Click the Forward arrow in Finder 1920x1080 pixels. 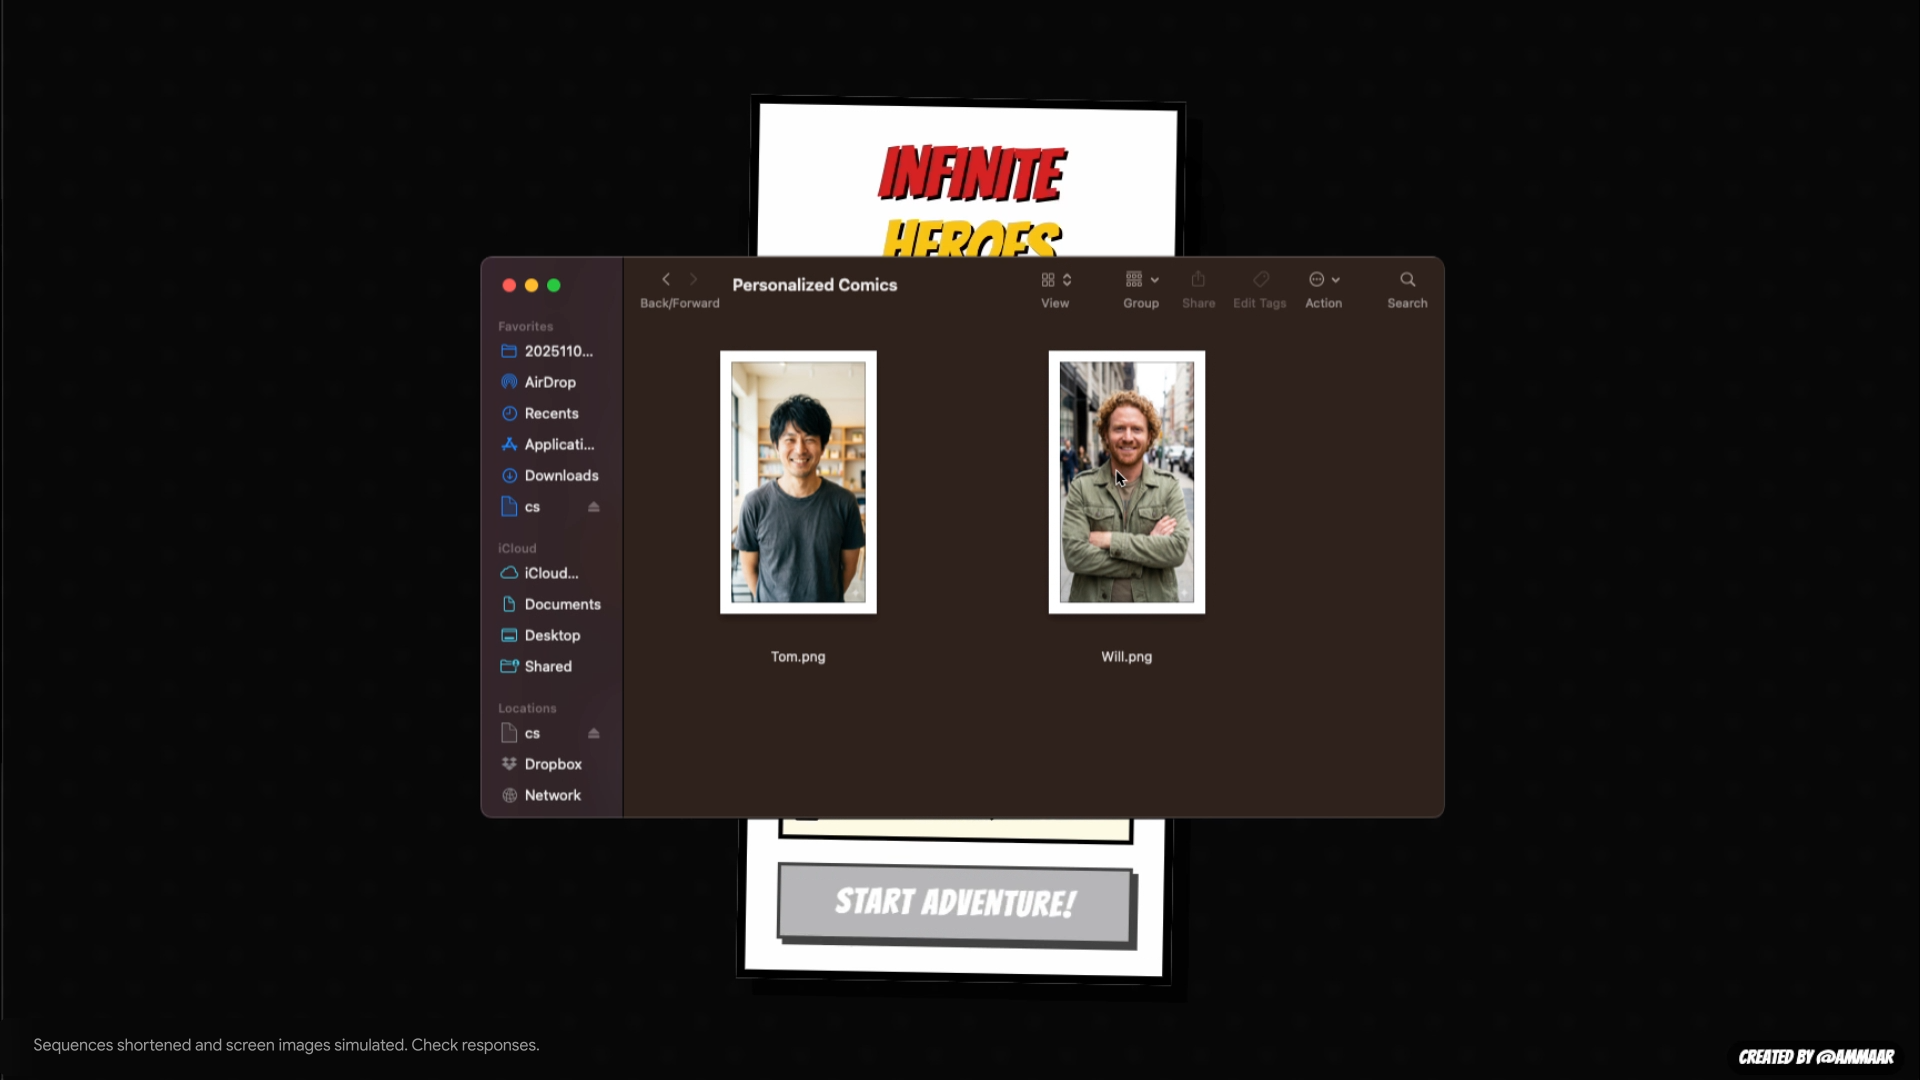pyautogui.click(x=693, y=280)
